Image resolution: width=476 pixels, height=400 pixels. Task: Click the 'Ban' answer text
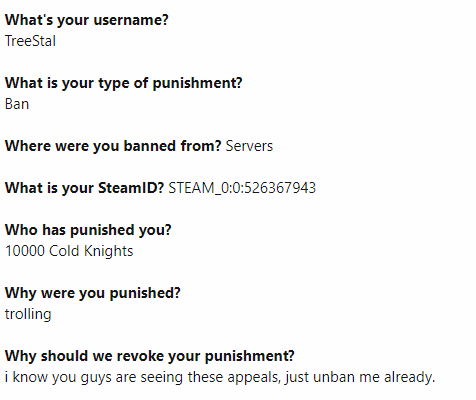point(17,104)
